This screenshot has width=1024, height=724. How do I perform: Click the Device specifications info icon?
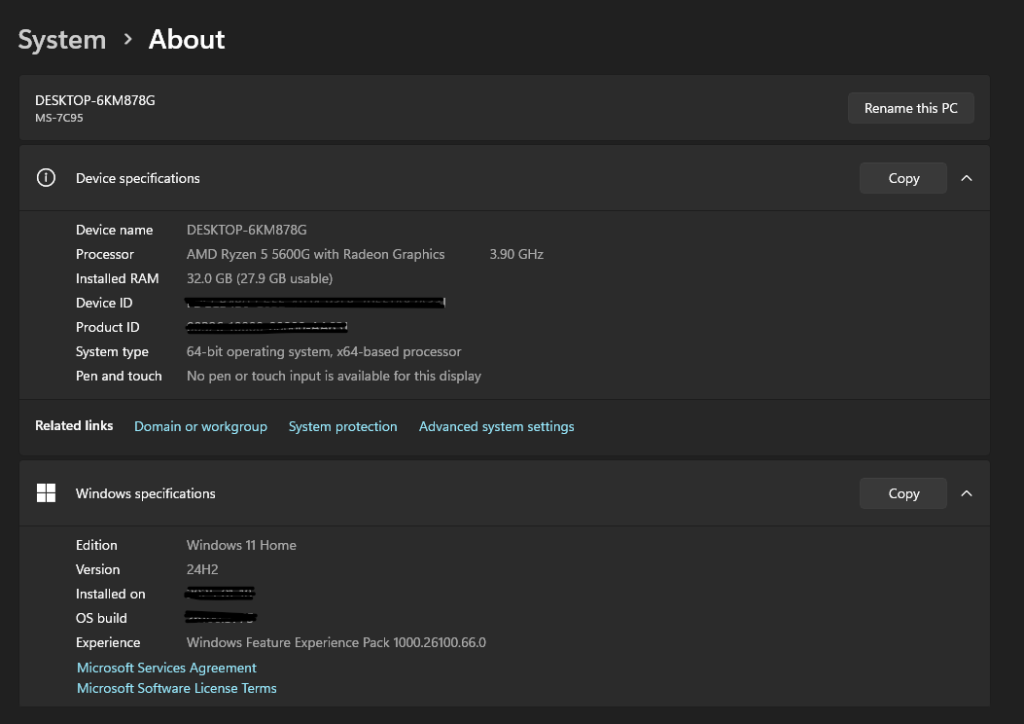click(x=46, y=178)
